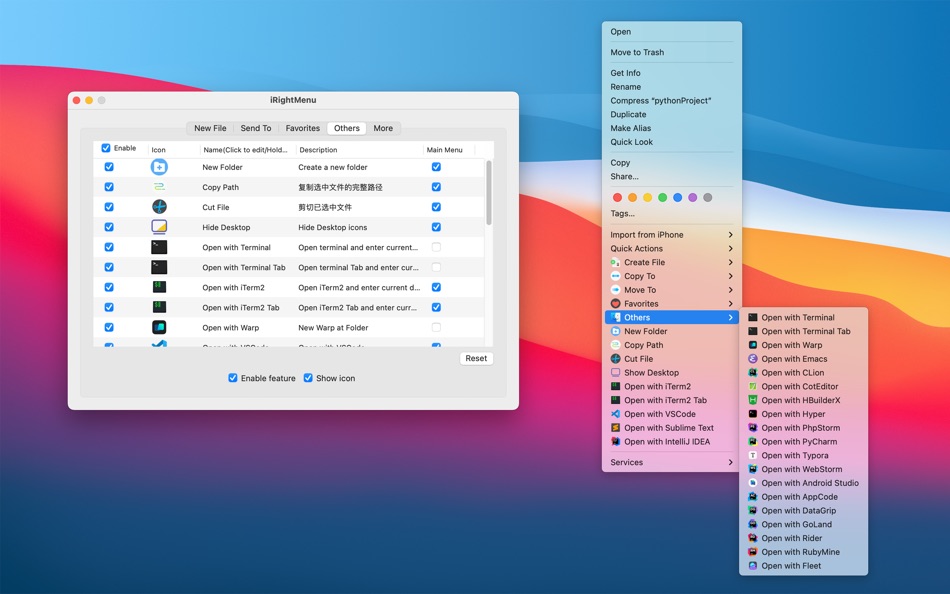Expand the Others submenu entry
The height and width of the screenshot is (594, 950).
pos(671,318)
